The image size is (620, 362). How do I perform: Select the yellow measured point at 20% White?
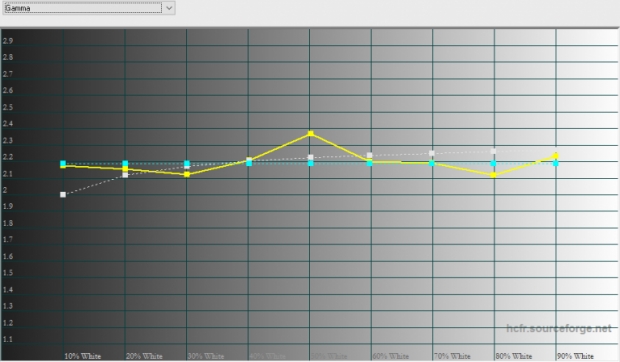[125, 169]
